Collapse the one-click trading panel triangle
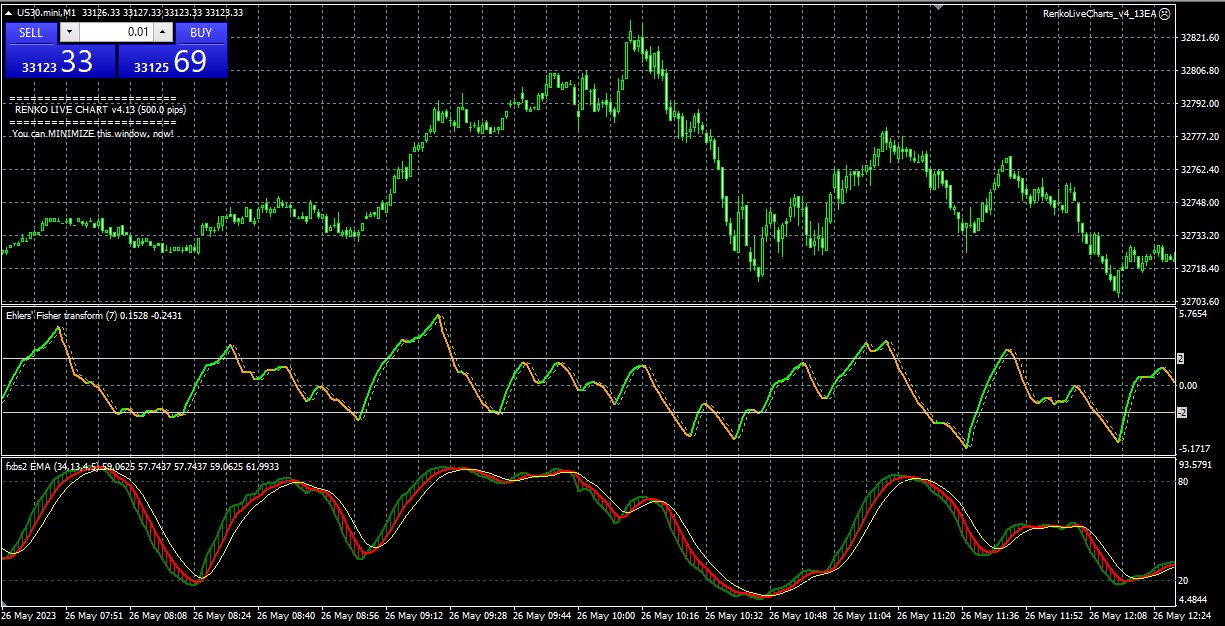 tap(9, 13)
